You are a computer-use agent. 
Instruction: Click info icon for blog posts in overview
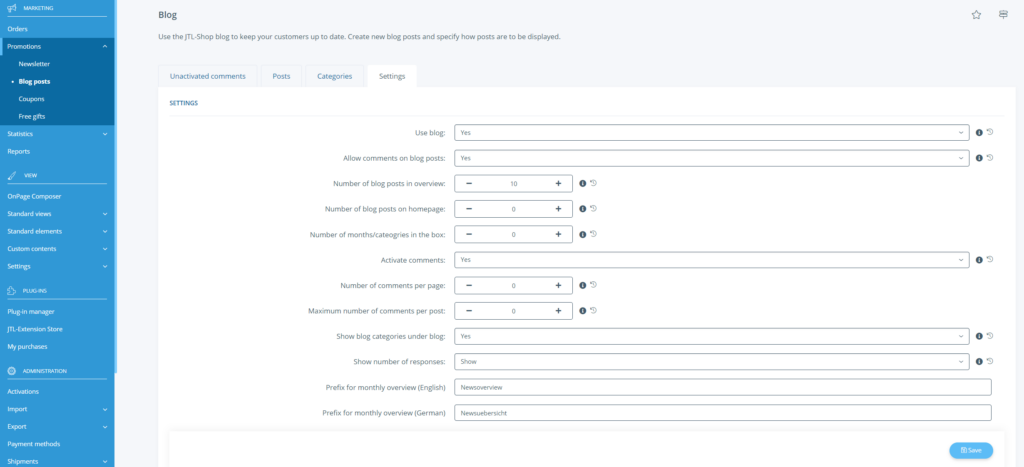click(582, 183)
